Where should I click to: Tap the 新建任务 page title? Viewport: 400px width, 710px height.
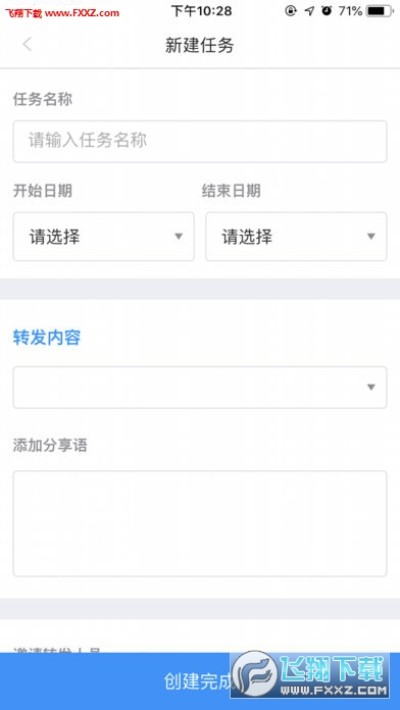200,45
